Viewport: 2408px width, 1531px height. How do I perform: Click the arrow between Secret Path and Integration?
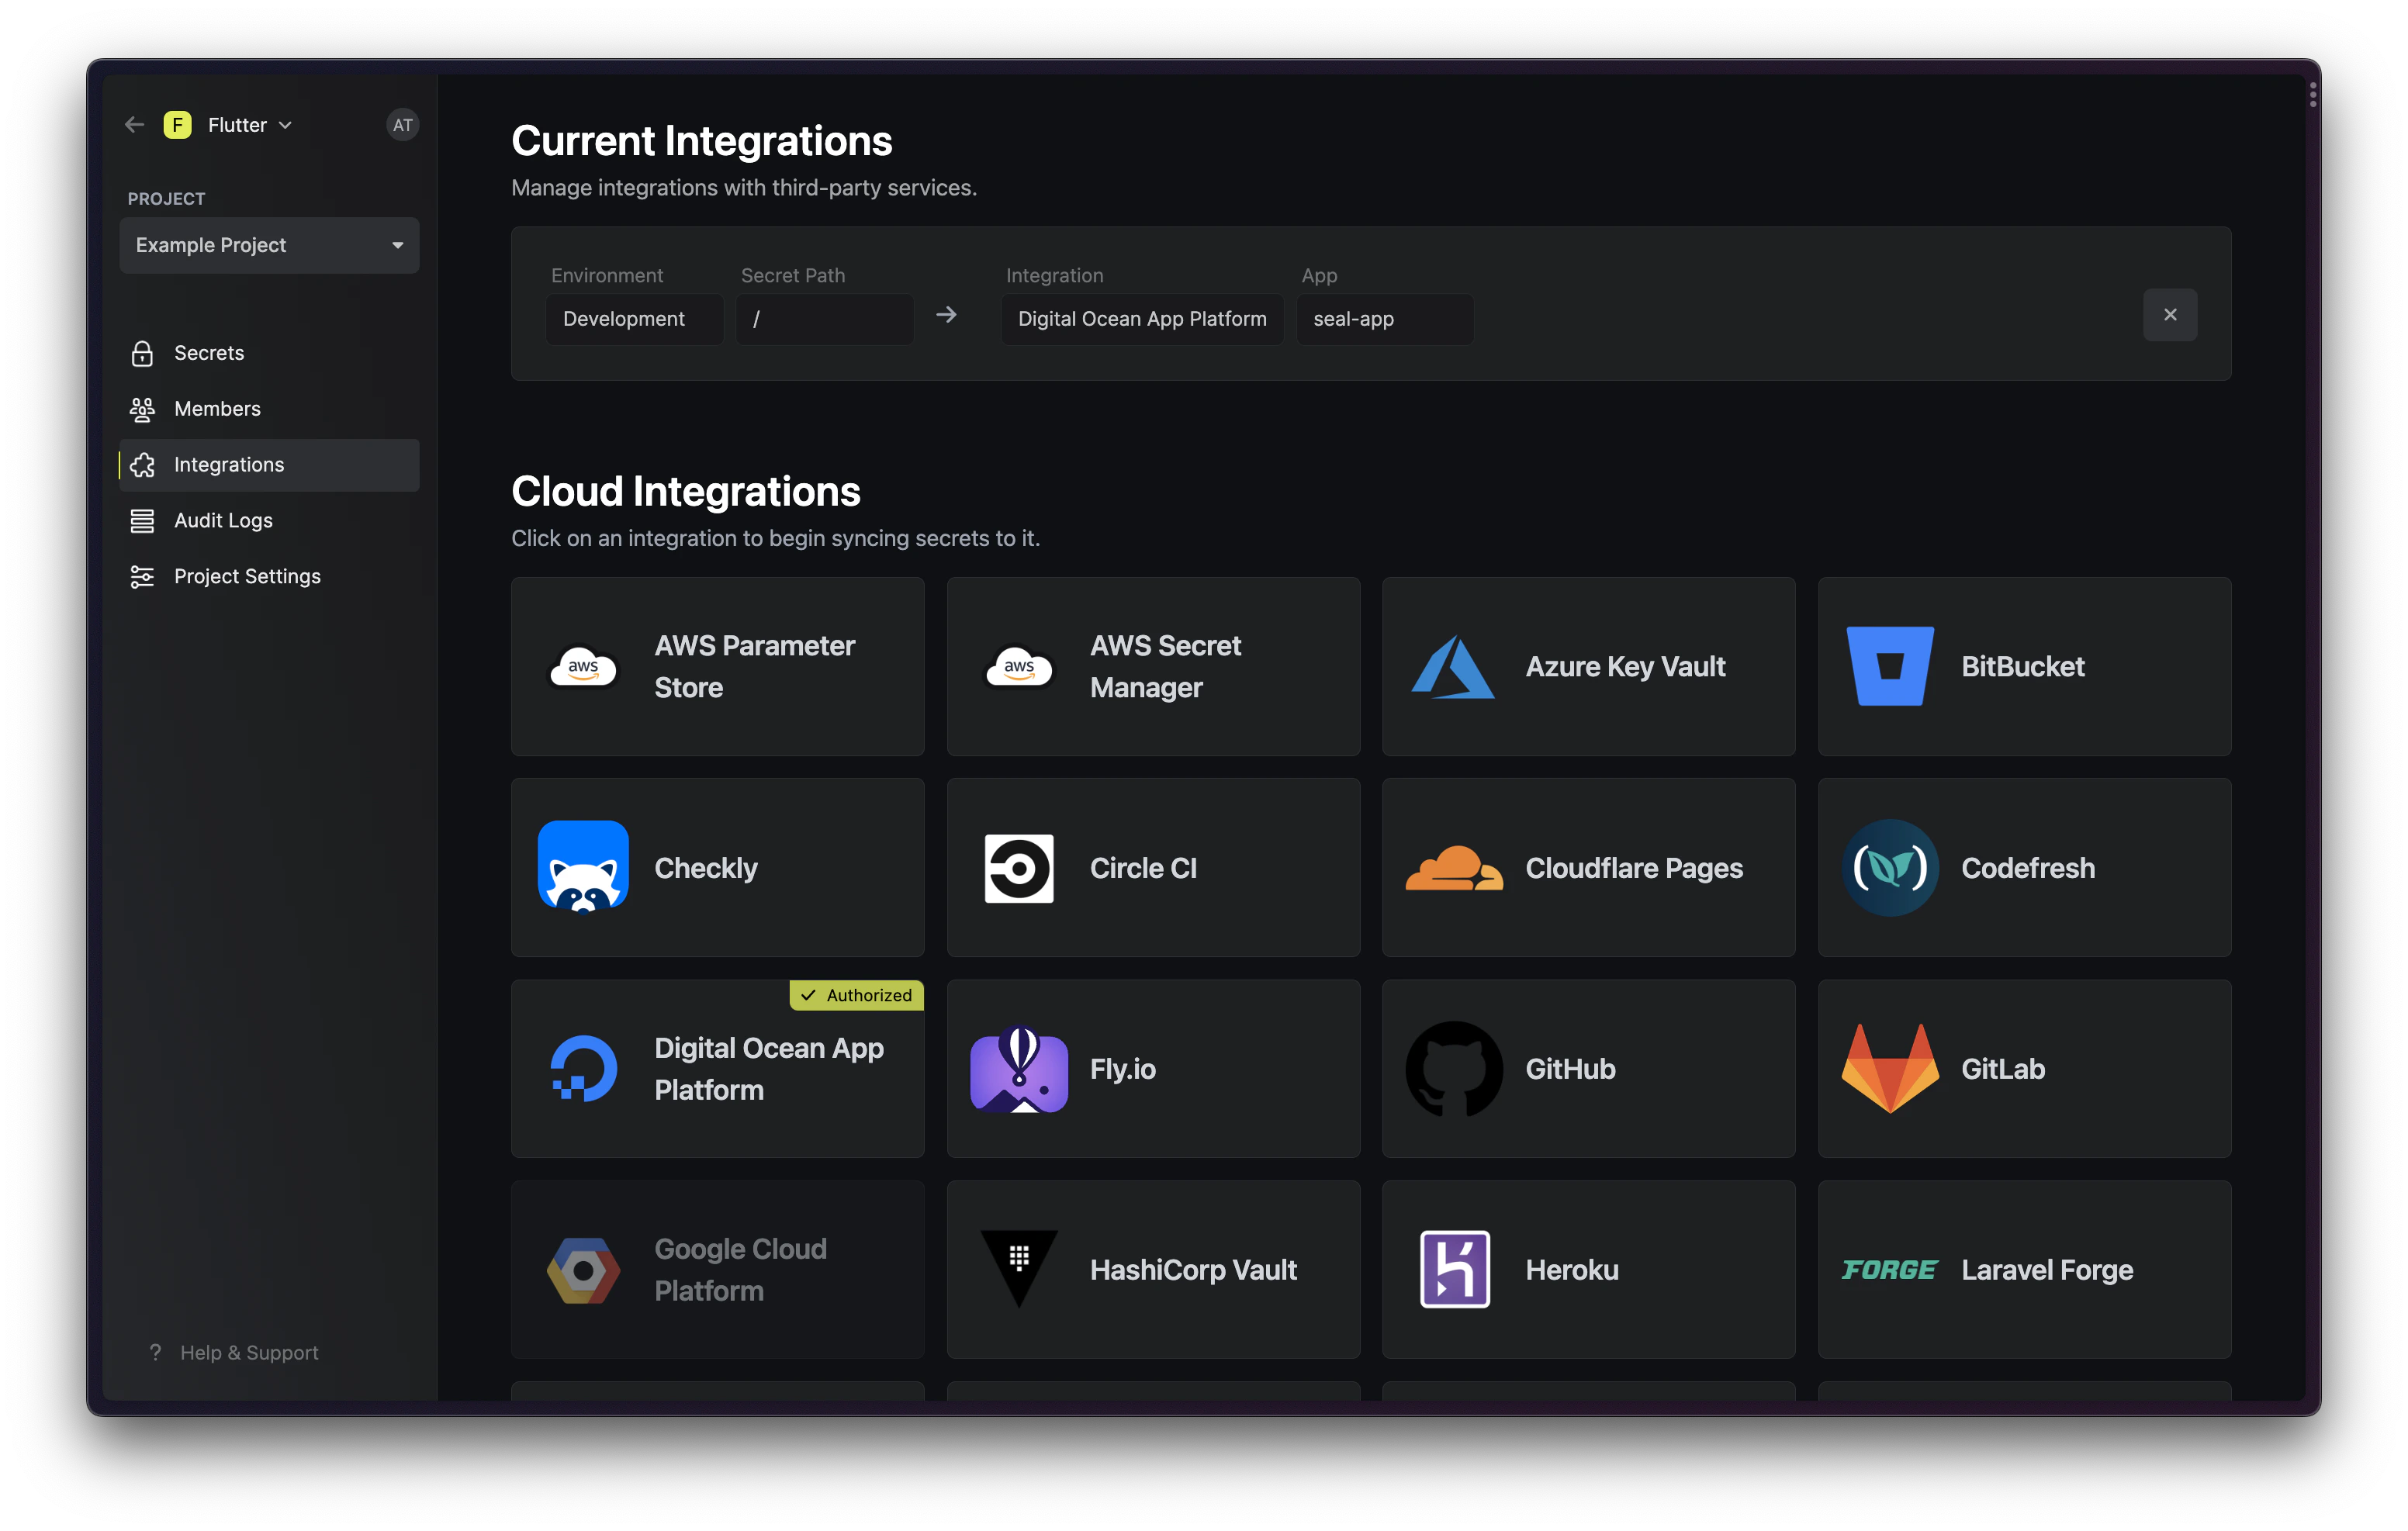(x=946, y=315)
